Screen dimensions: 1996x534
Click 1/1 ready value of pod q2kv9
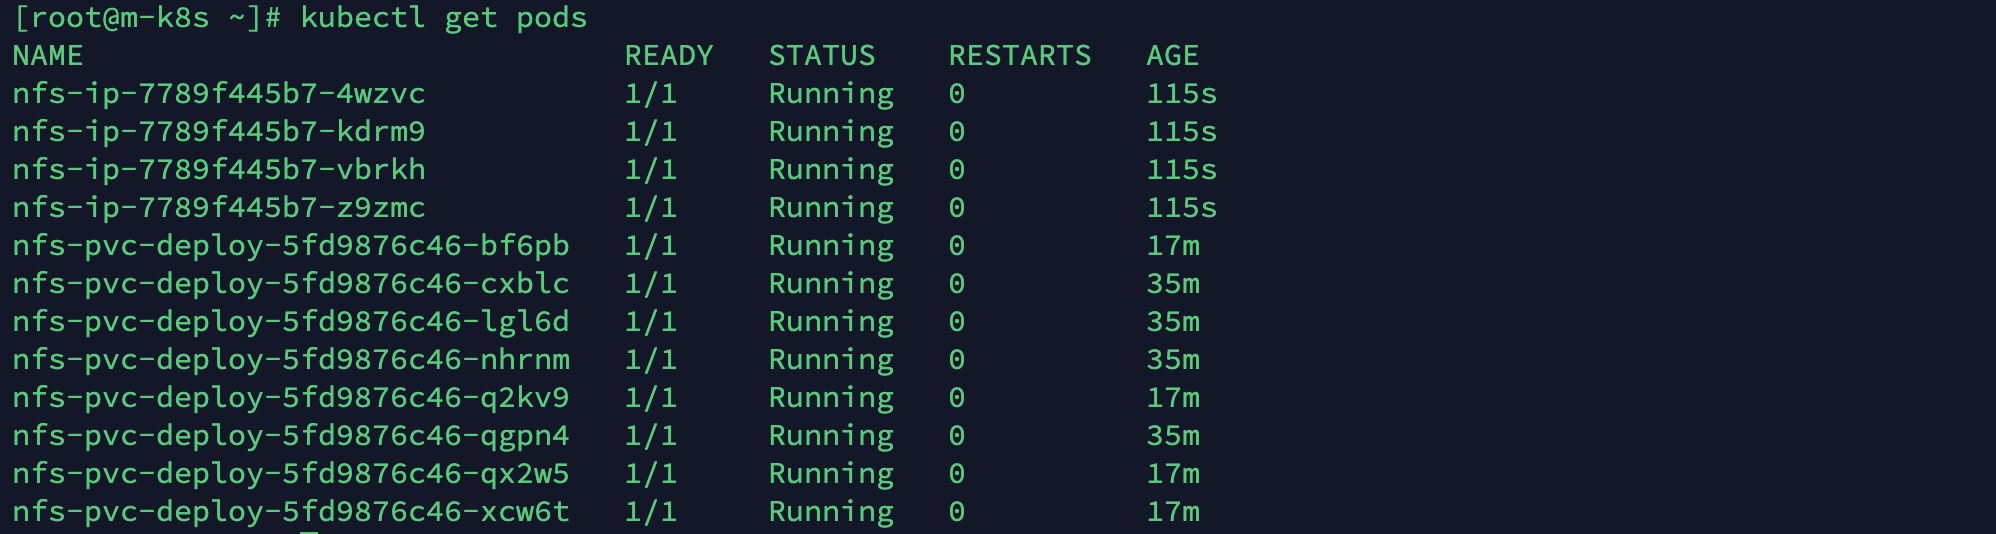click(x=651, y=398)
